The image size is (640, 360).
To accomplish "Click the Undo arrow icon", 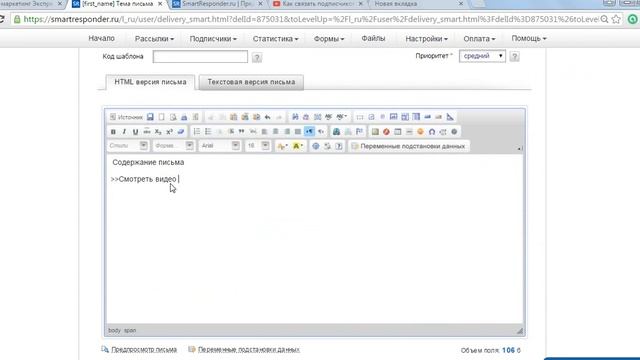I will (x=268, y=117).
